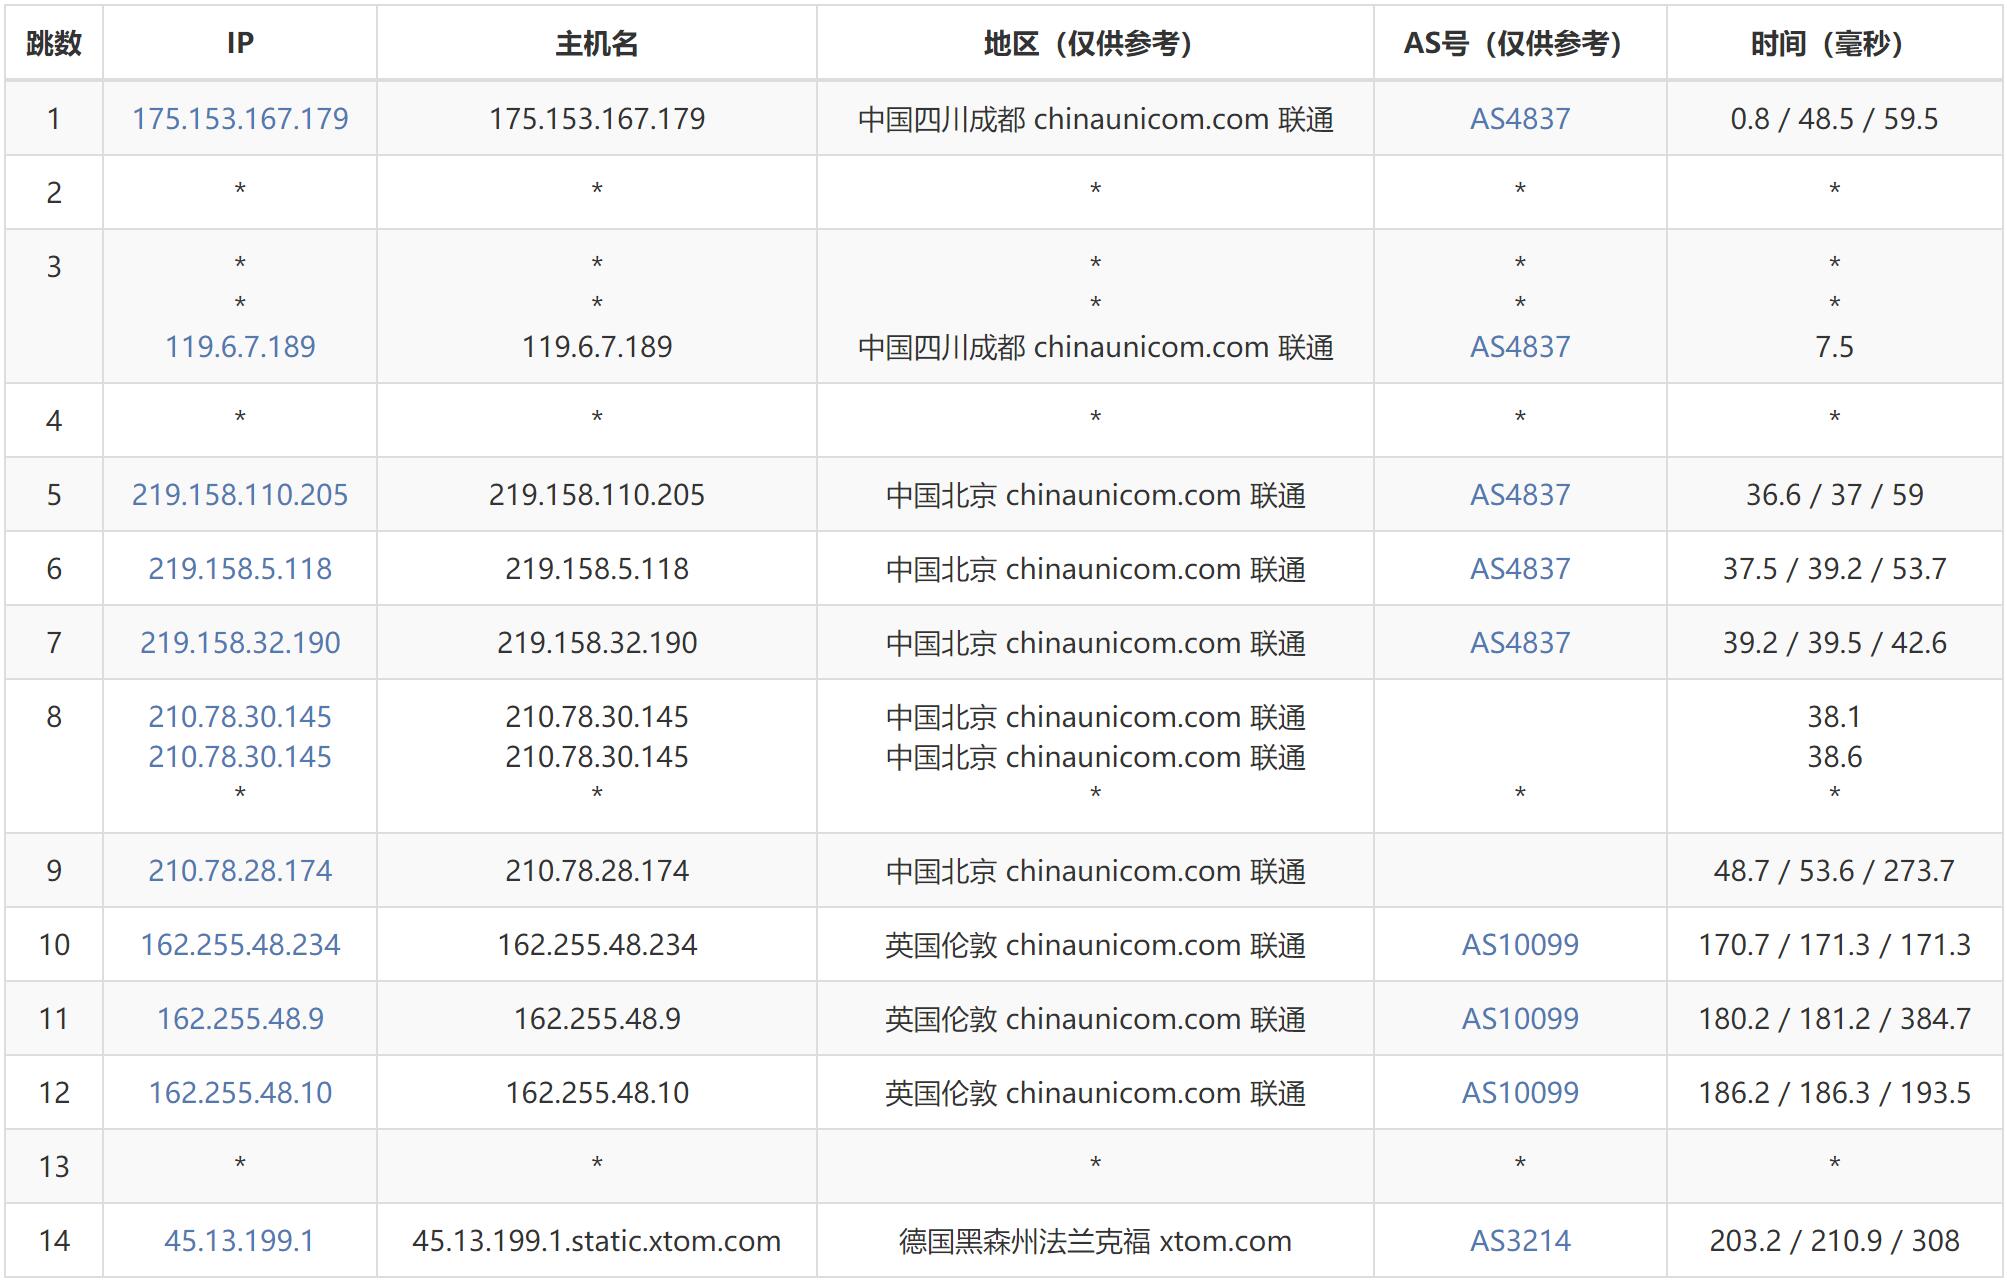Screen dimensions: 2007x1282
Task: Open IP link 162.255.48.9
Action: pyautogui.click(x=240, y=1019)
